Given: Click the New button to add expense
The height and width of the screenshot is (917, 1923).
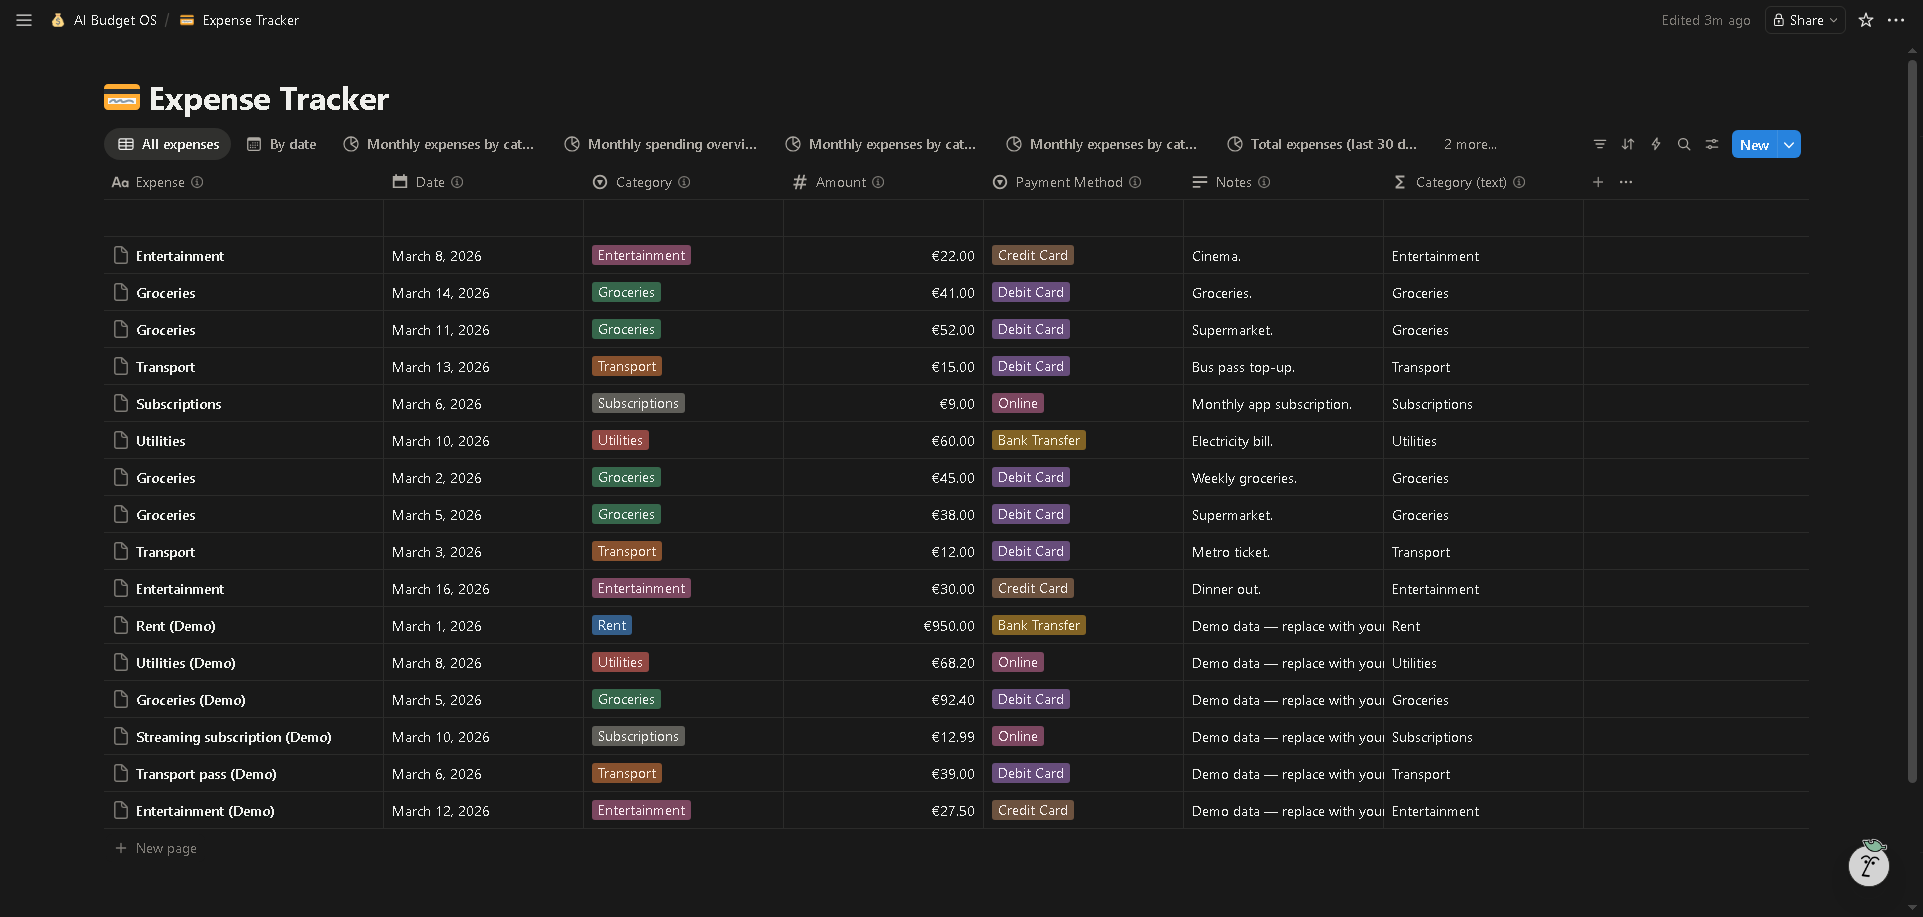Looking at the screenshot, I should (x=1754, y=144).
